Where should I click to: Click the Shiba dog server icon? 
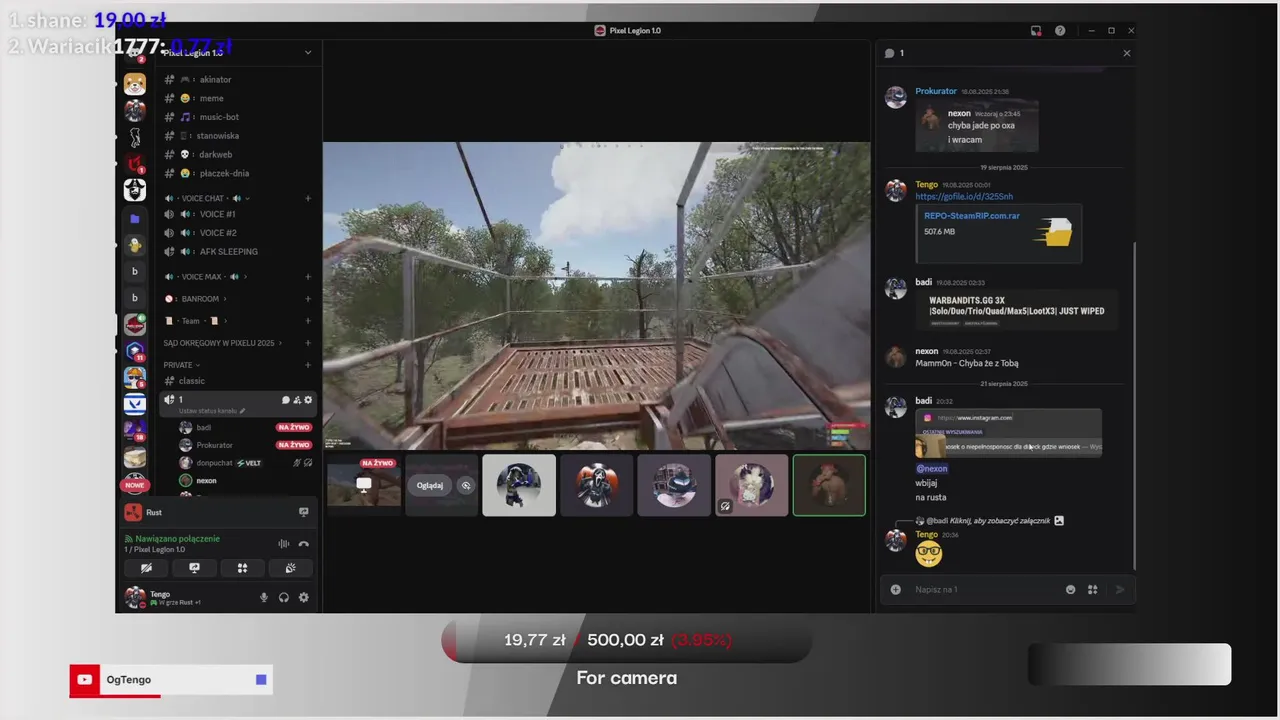pos(135,84)
